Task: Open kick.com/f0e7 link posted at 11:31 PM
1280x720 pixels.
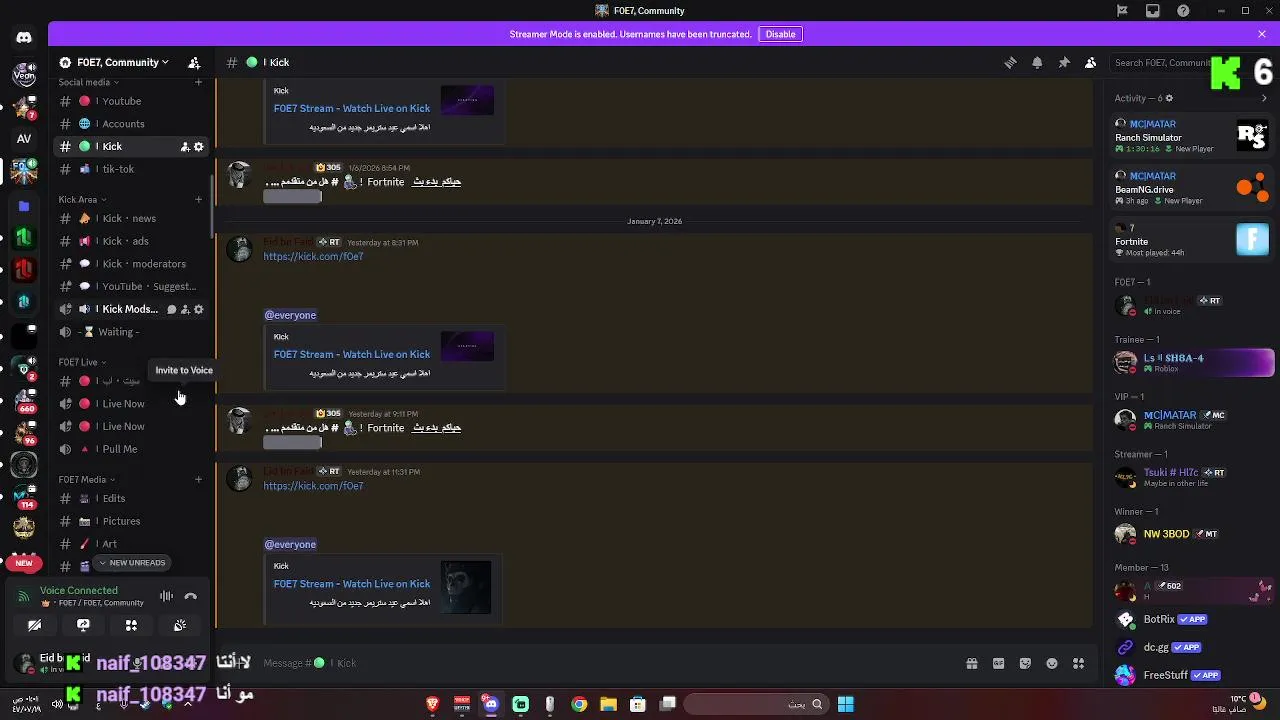Action: click(313, 486)
